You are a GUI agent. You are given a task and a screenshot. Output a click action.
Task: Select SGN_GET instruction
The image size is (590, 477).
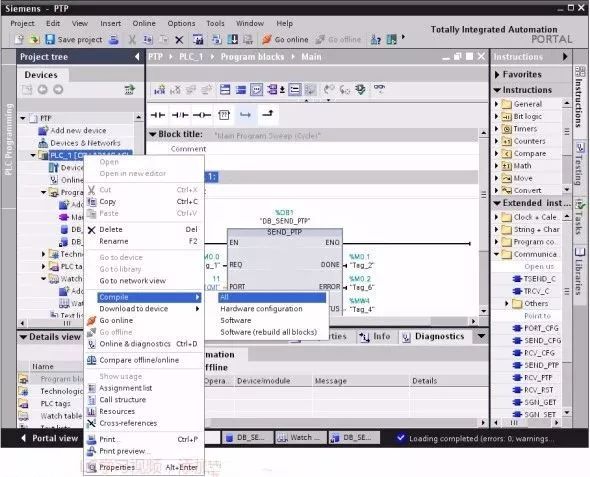pos(534,402)
